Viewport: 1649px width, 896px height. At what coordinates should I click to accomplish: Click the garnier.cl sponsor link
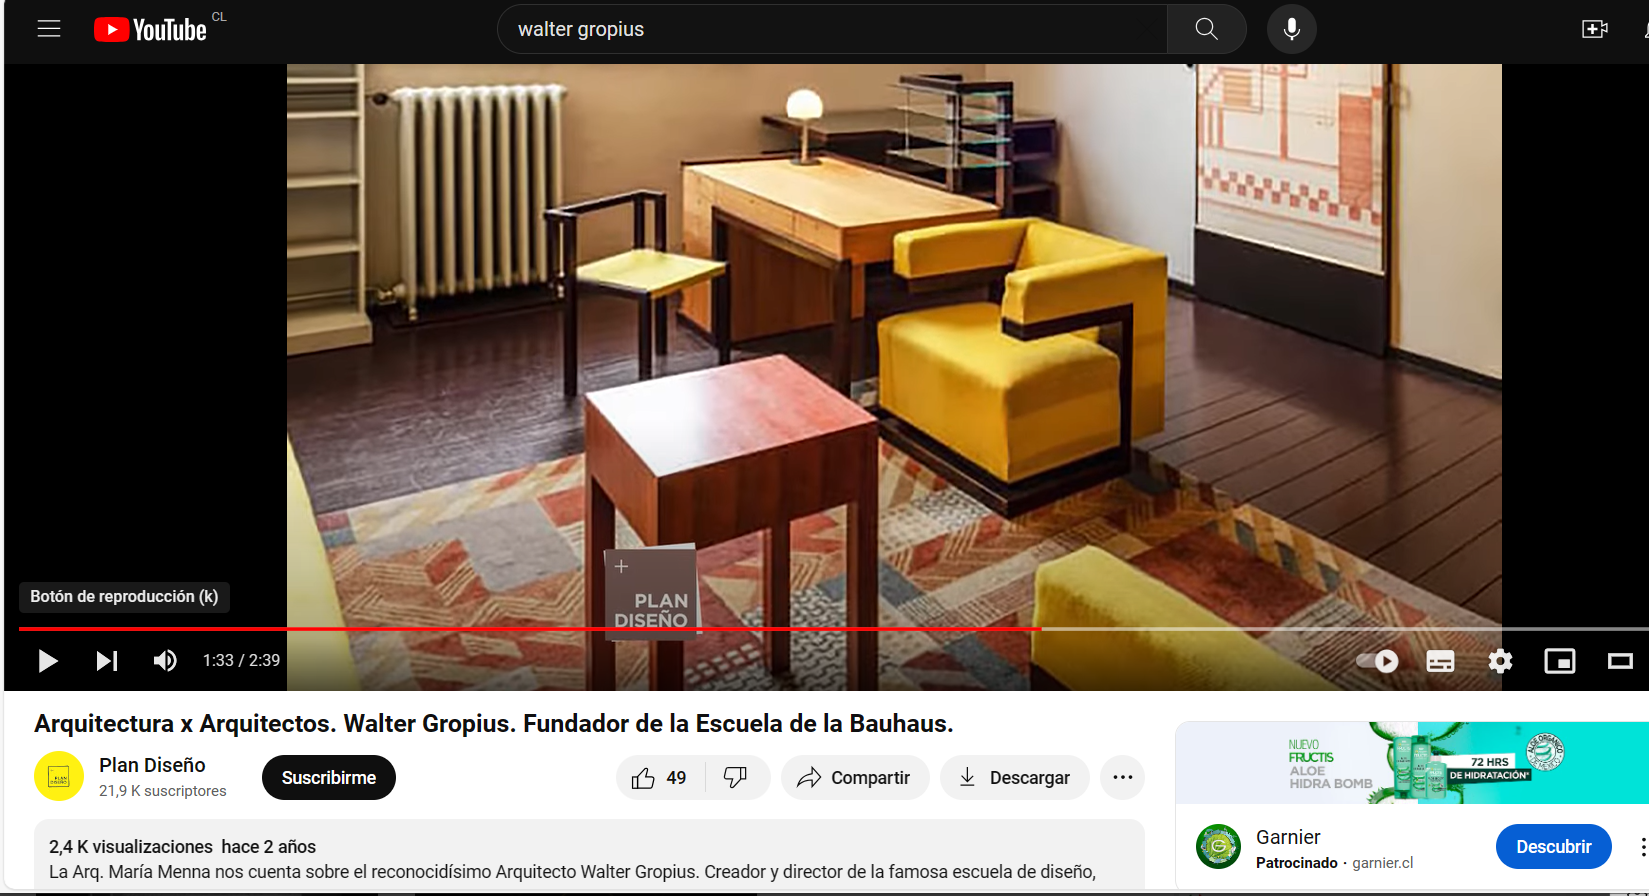click(x=1383, y=863)
